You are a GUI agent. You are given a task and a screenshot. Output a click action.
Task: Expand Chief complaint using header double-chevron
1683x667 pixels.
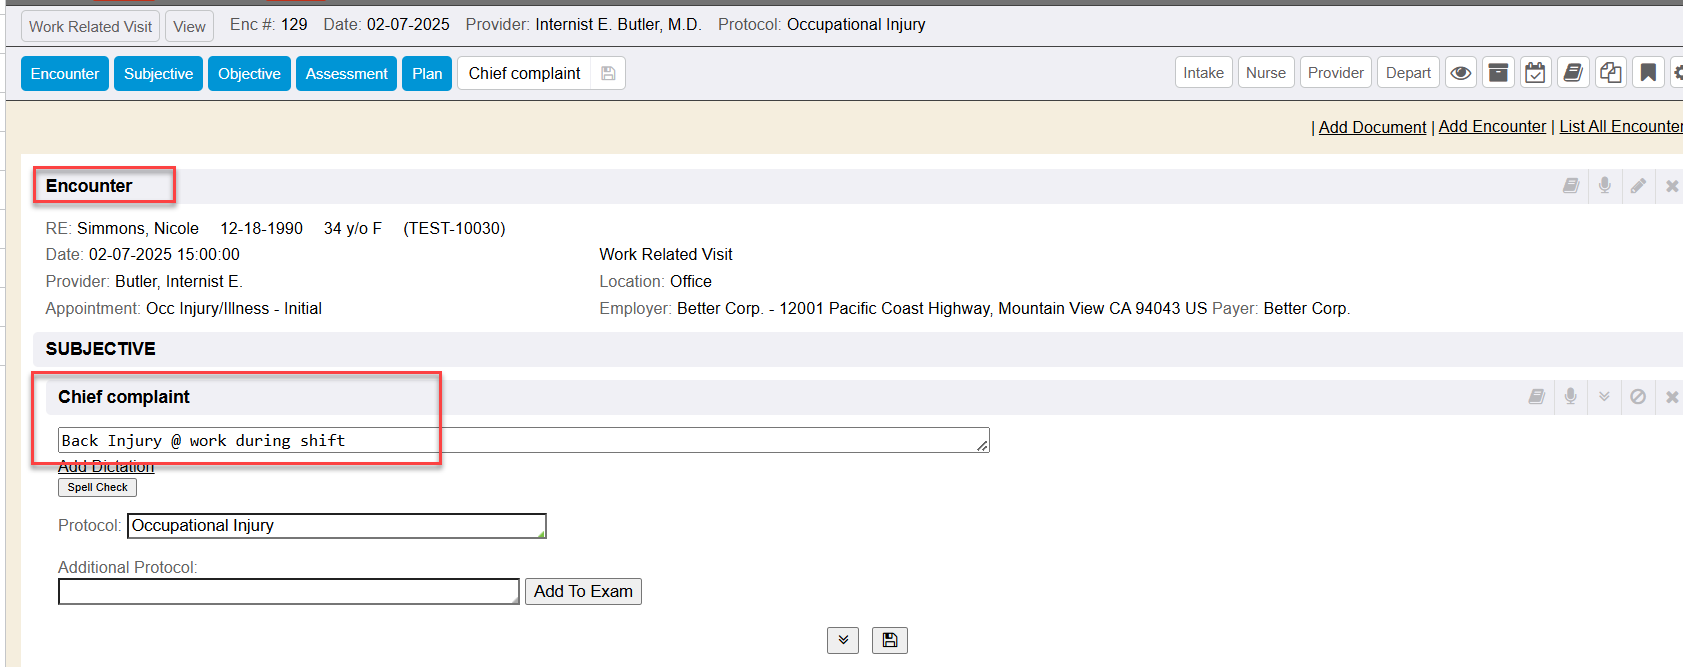1604,397
